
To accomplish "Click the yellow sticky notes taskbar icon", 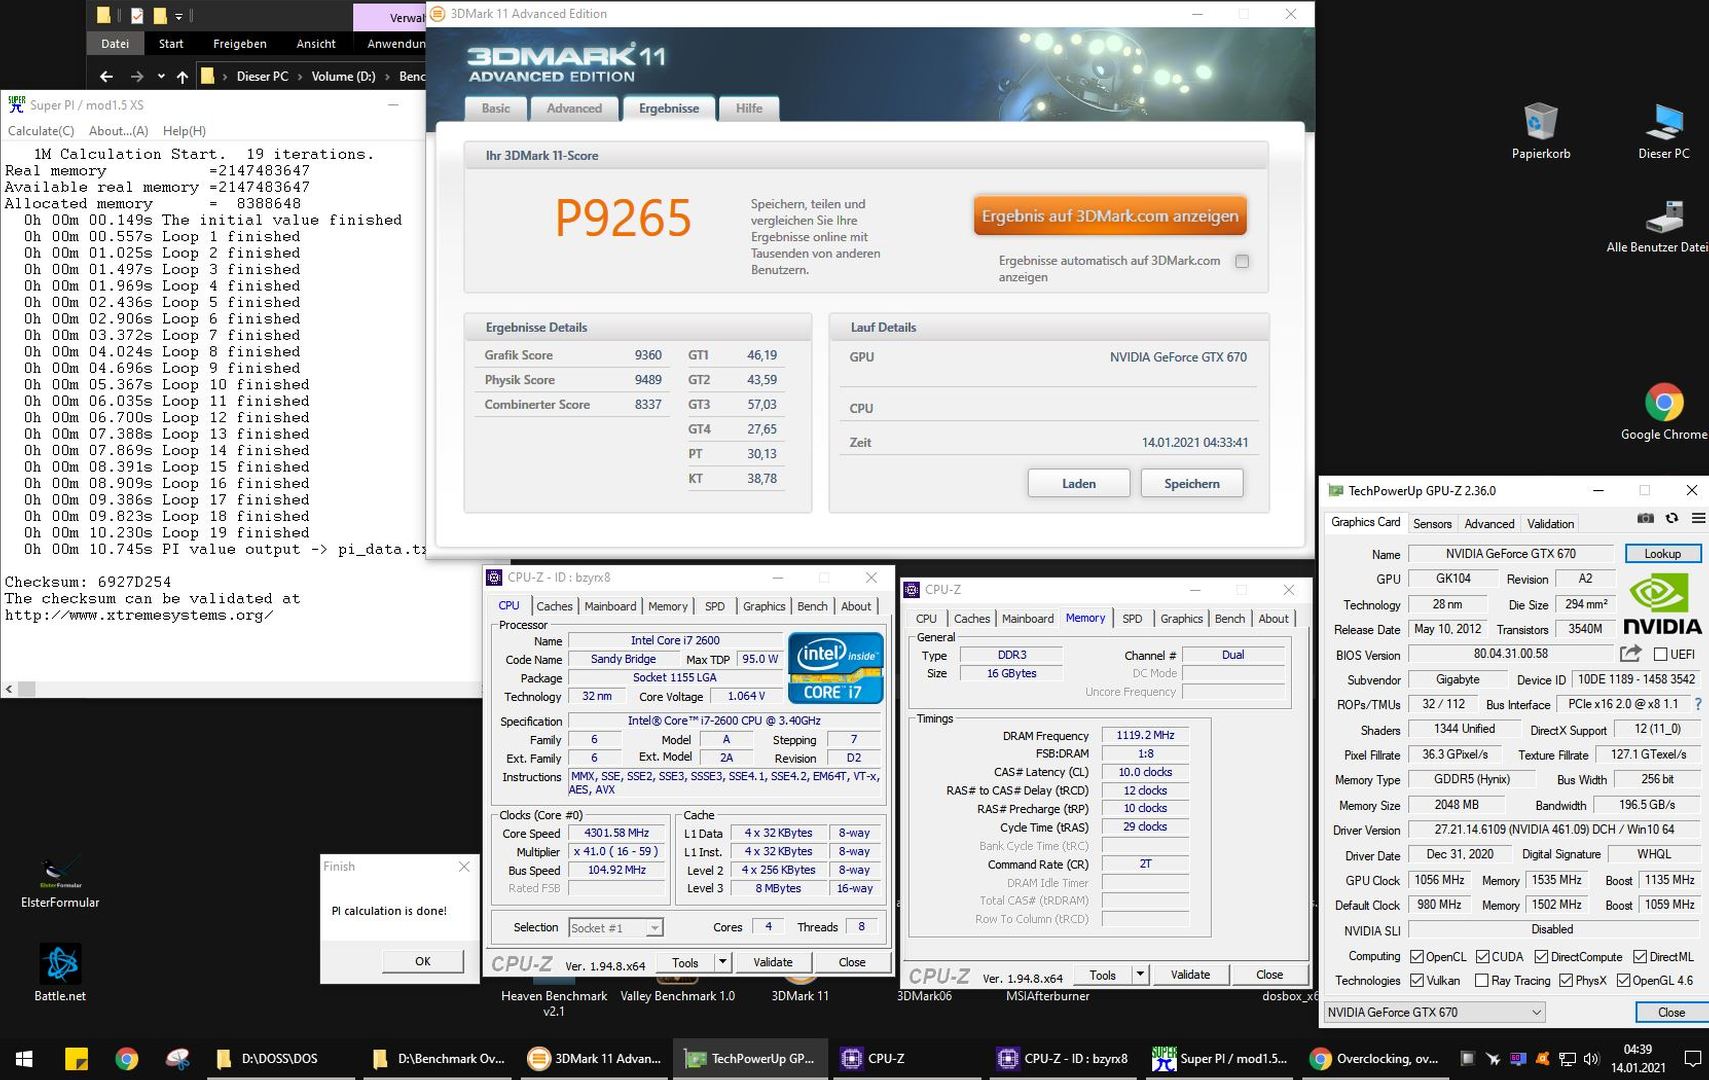I will pos(76,1059).
